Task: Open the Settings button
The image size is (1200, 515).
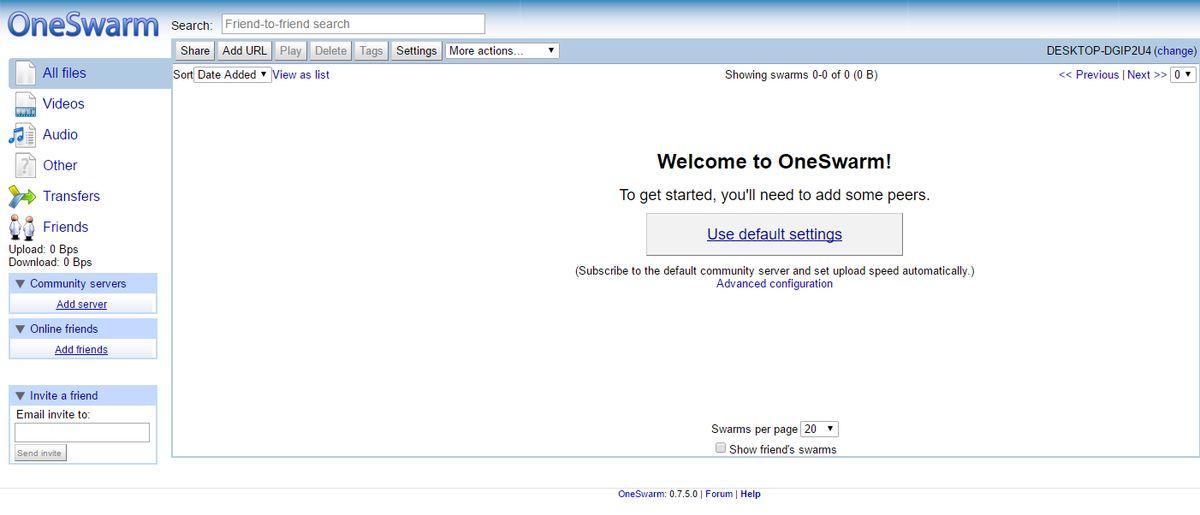Action: coord(416,51)
